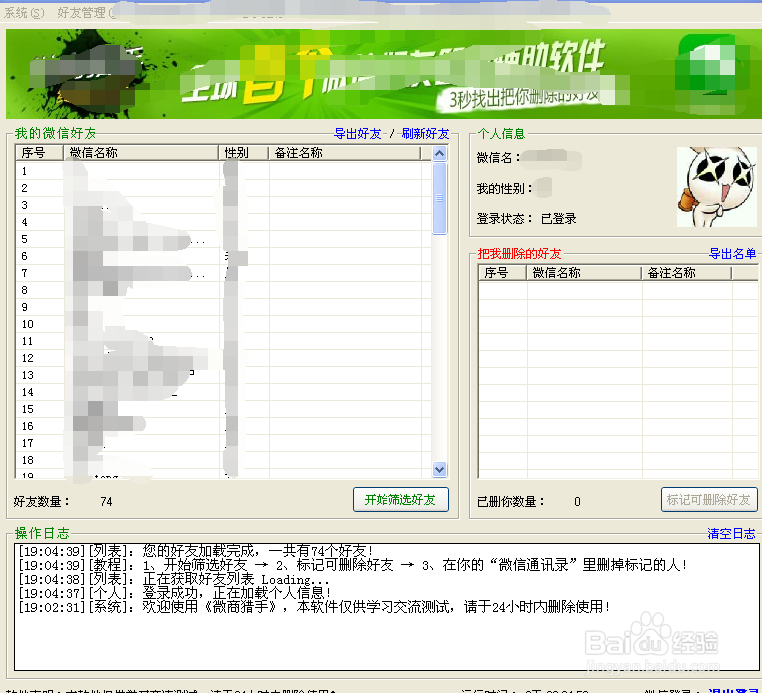Click the 标记可删除好友 button
762x693 pixels.
709,500
